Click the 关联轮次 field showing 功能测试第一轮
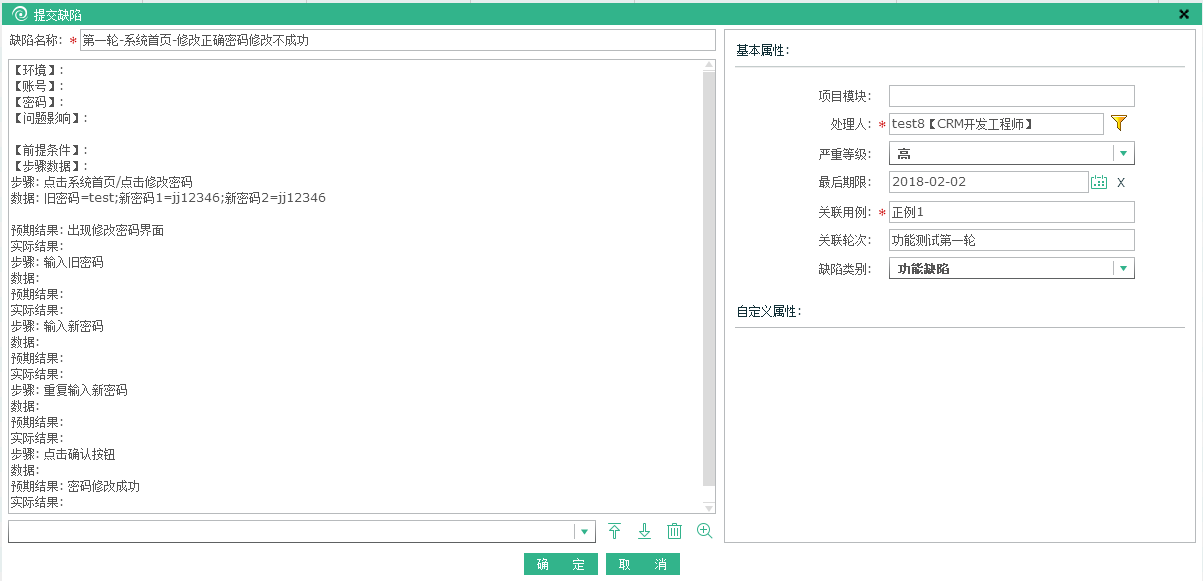The image size is (1203, 581). (x=1010, y=239)
